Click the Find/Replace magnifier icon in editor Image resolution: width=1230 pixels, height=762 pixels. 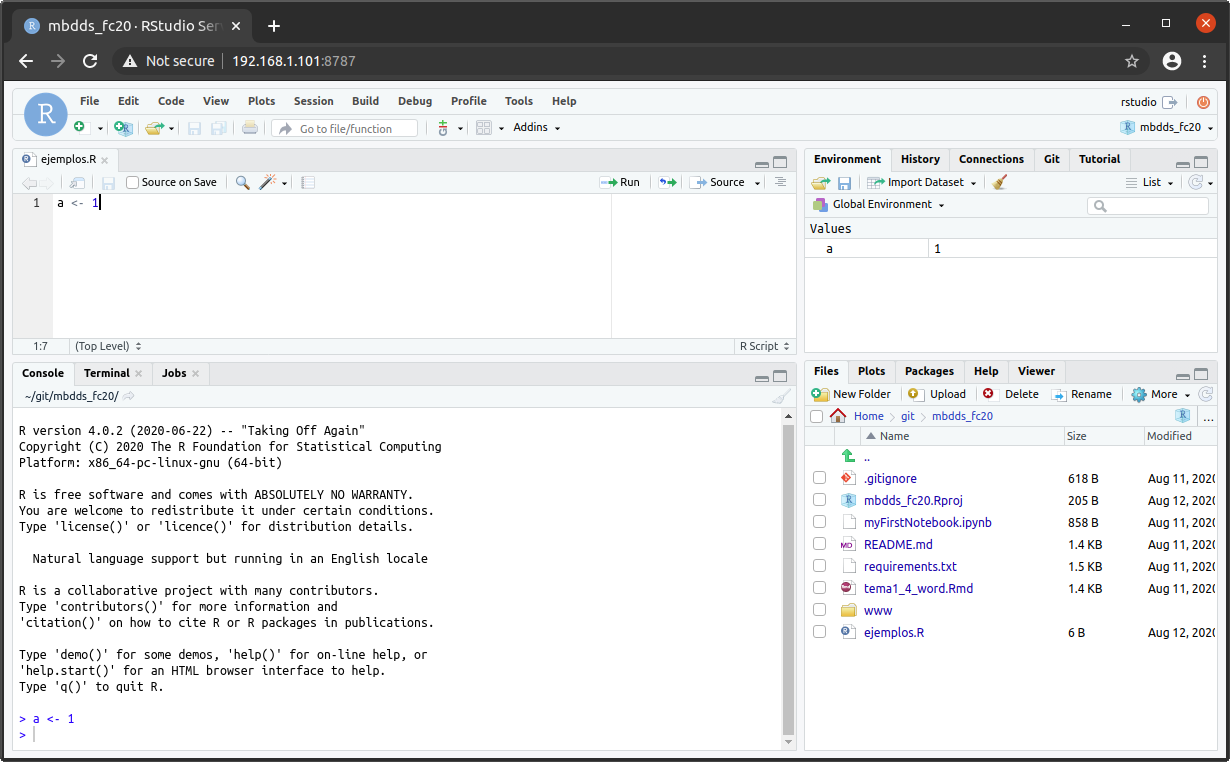click(242, 182)
